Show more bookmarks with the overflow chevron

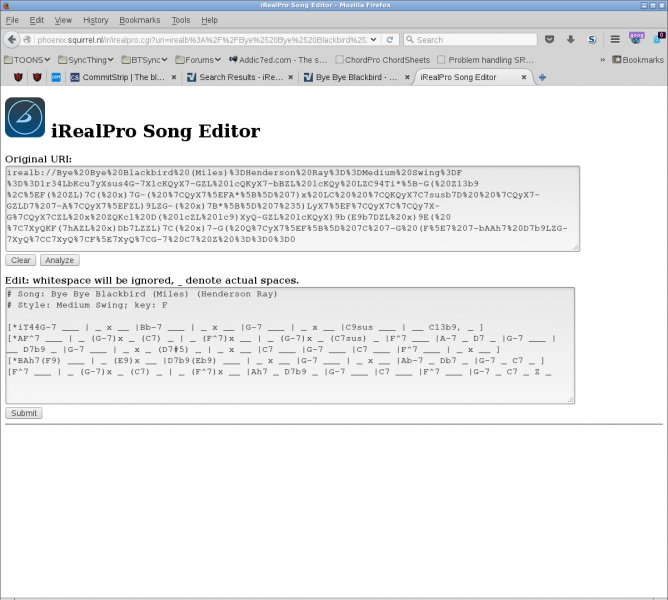[603, 59]
